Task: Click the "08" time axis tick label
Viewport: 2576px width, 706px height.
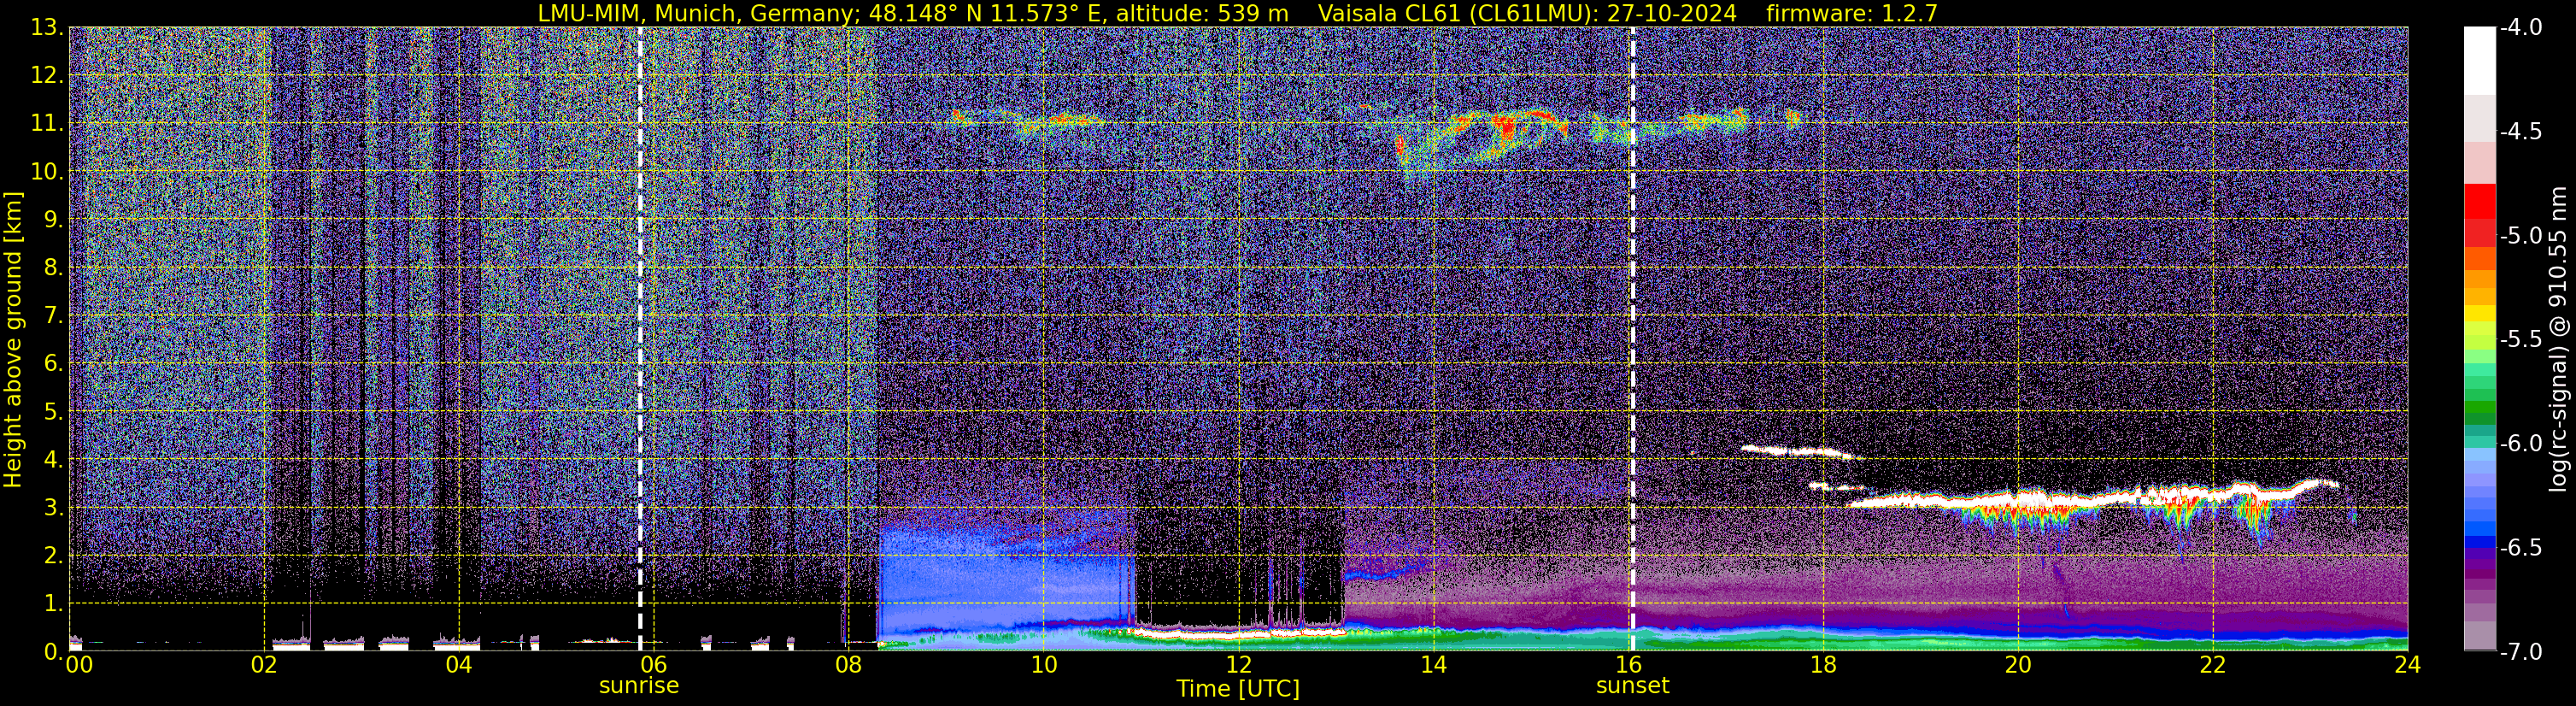Action: (847, 666)
